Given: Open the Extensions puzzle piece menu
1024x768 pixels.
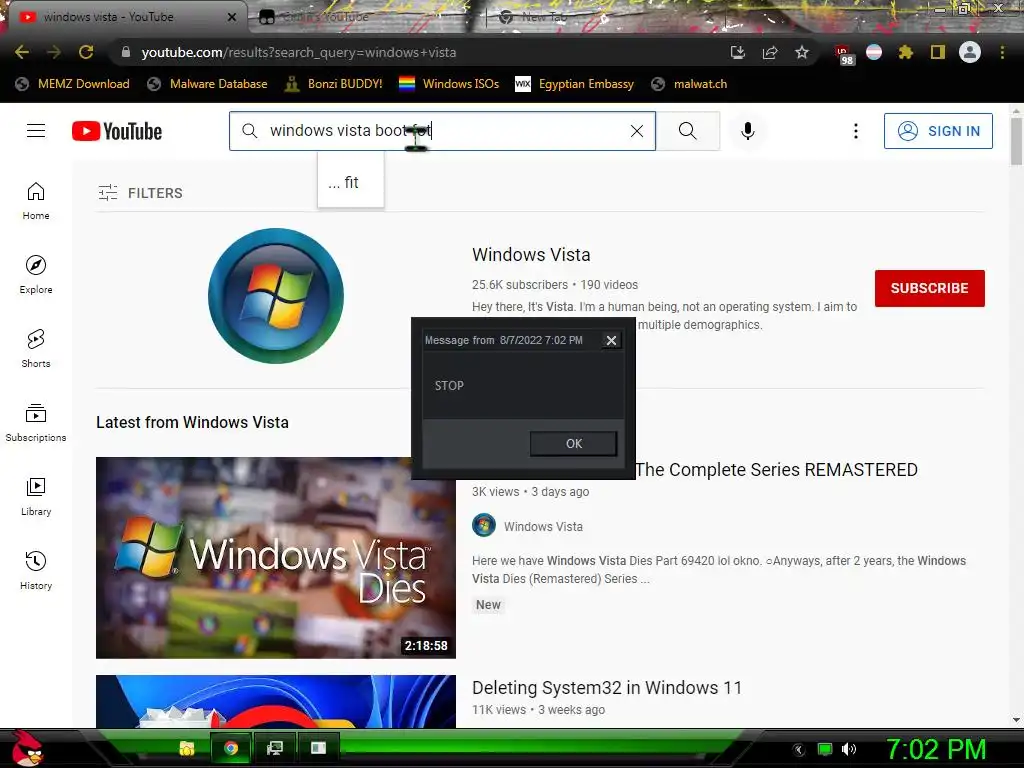Looking at the screenshot, I should coord(905,52).
